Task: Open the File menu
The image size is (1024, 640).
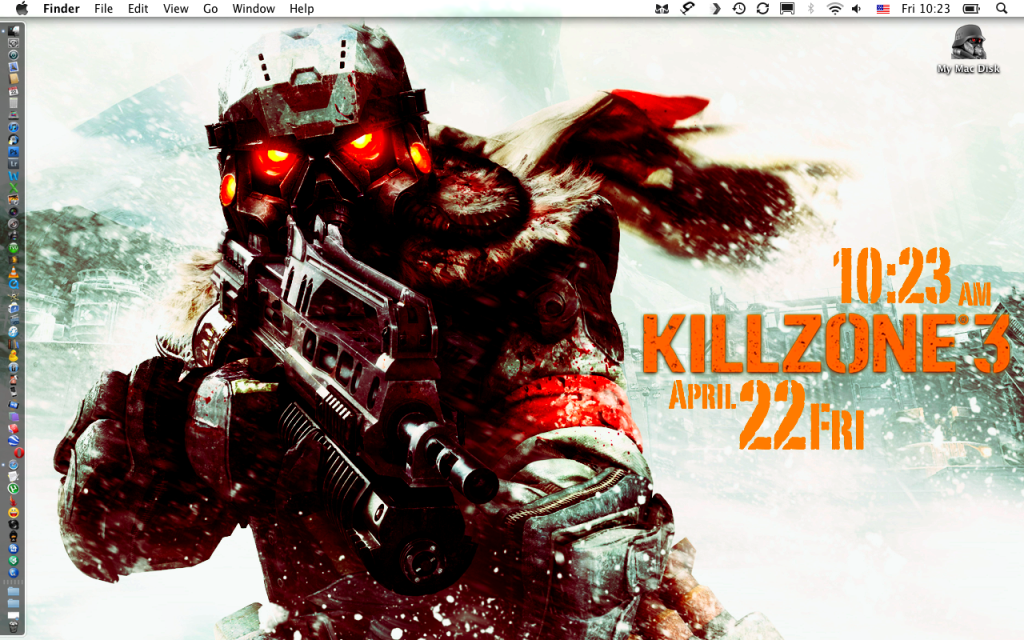Action: click(103, 9)
